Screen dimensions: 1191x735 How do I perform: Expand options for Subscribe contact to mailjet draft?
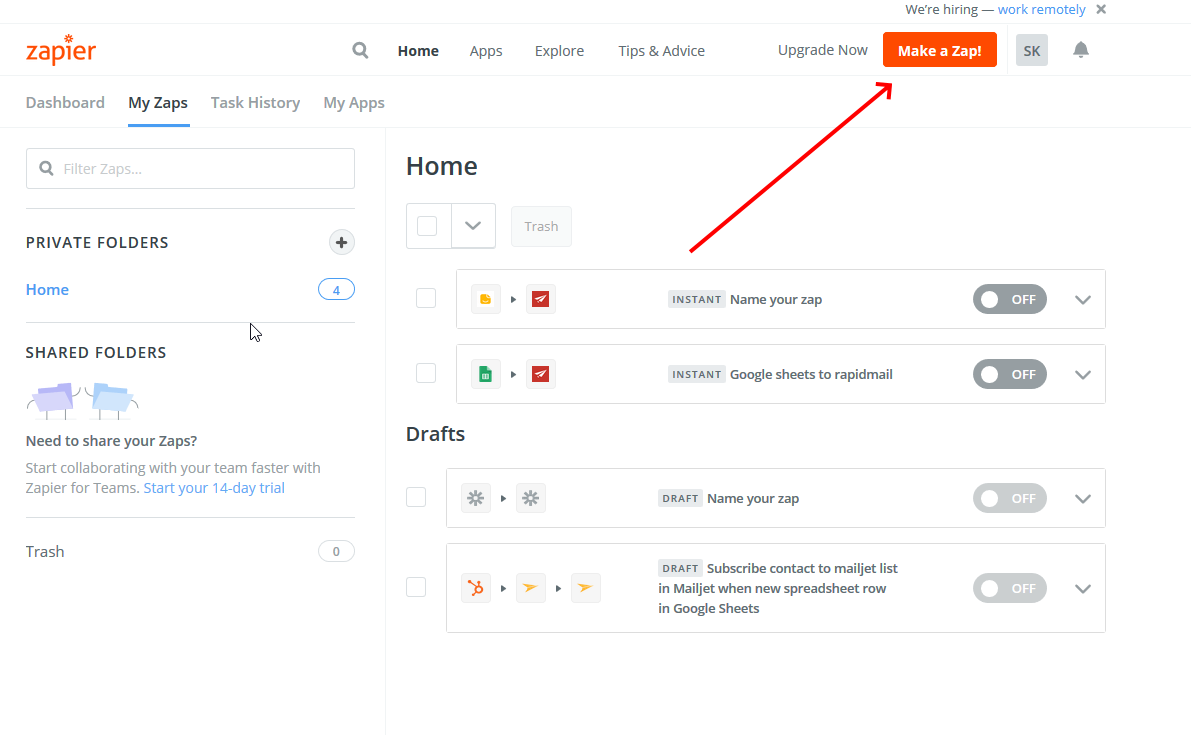tap(1082, 589)
